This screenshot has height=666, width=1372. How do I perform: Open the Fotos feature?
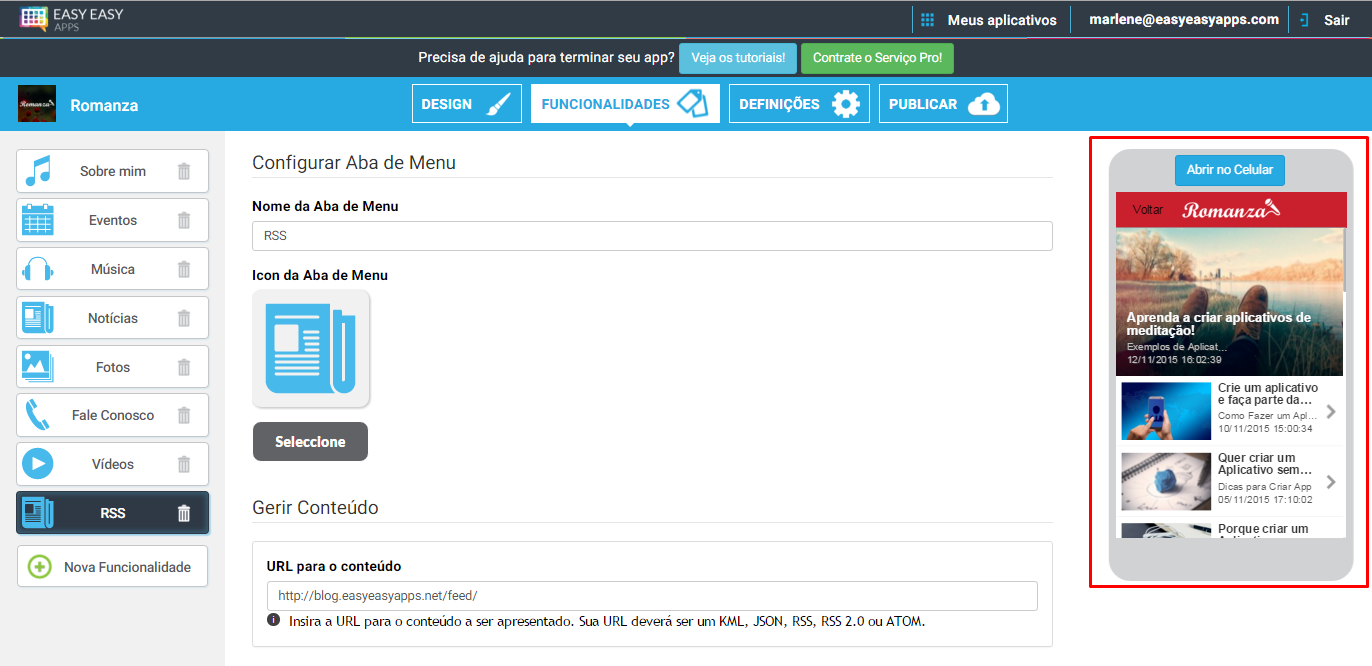coord(100,366)
